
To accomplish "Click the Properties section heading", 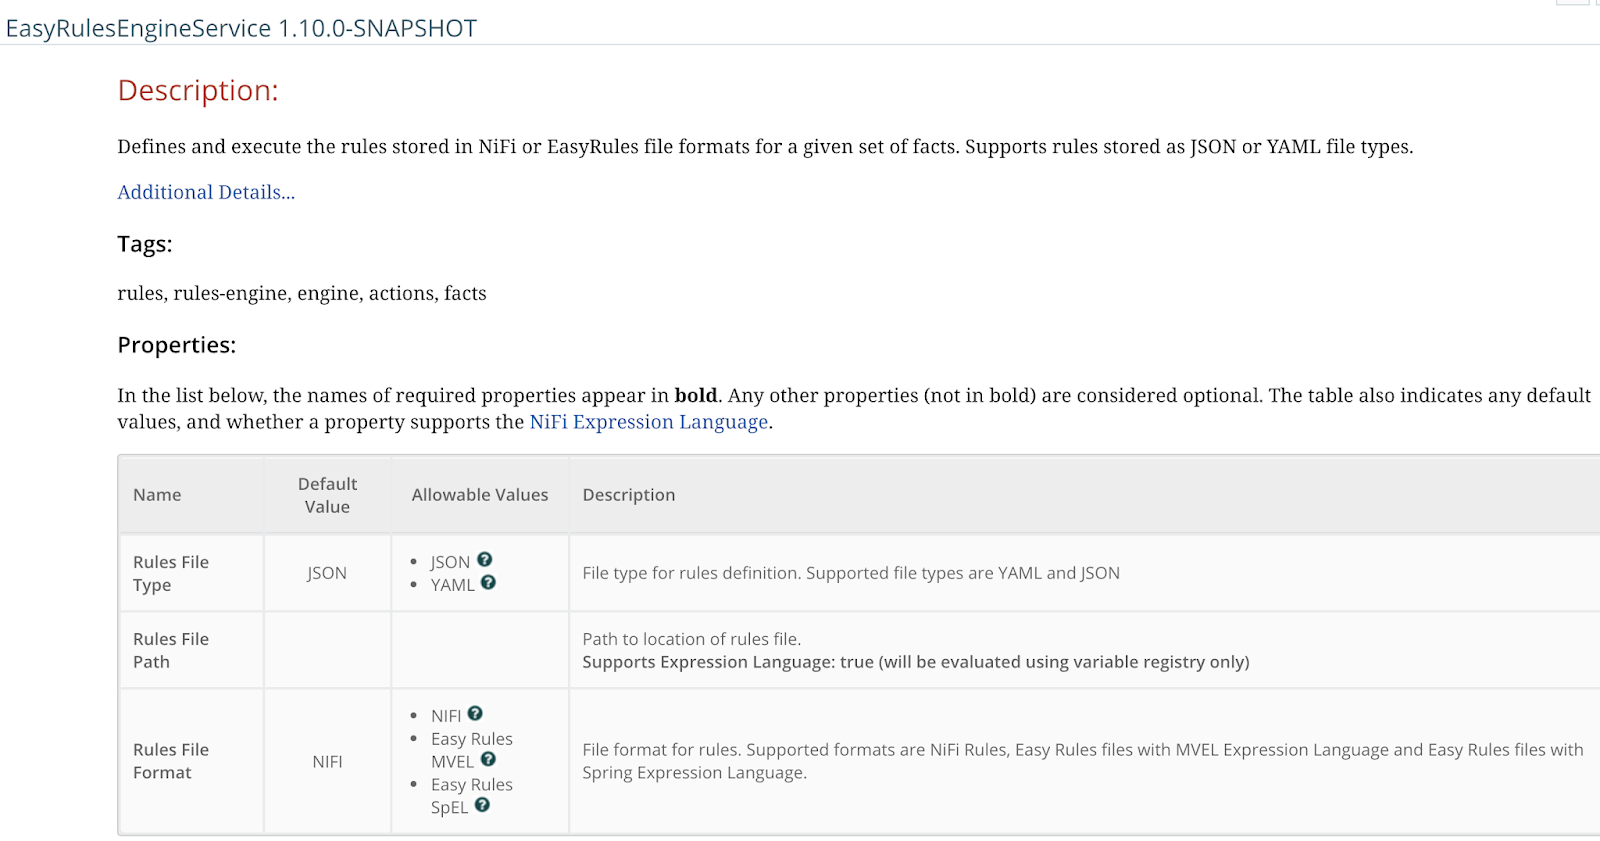I will point(177,345).
